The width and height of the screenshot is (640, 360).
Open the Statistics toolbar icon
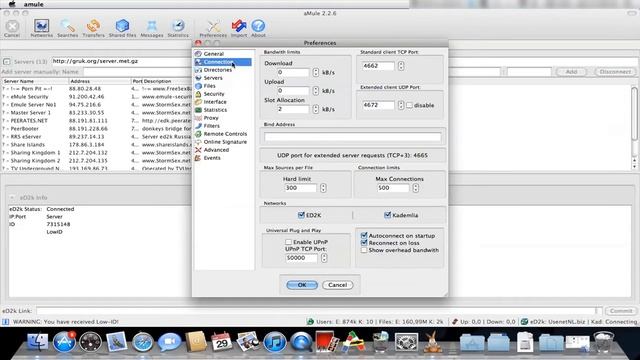point(178,28)
